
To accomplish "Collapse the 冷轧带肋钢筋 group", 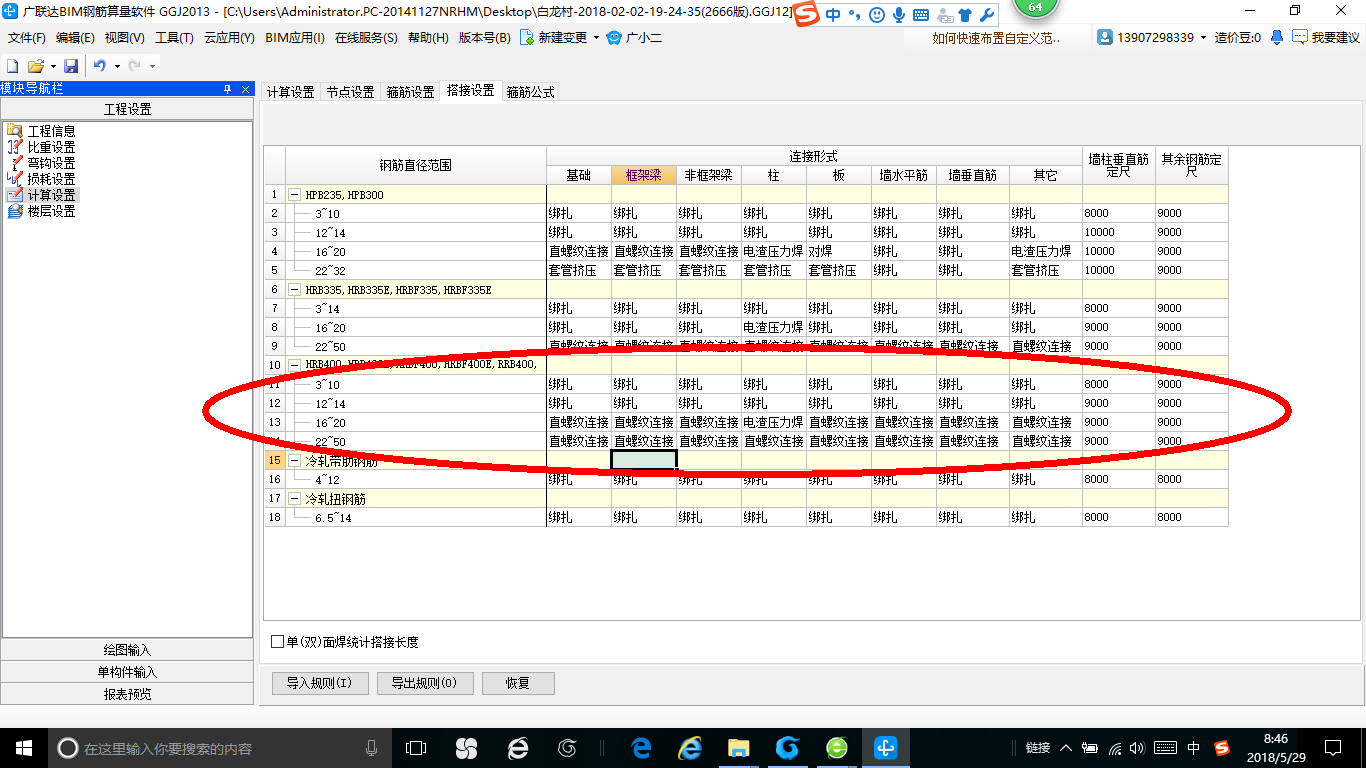I will pos(294,461).
